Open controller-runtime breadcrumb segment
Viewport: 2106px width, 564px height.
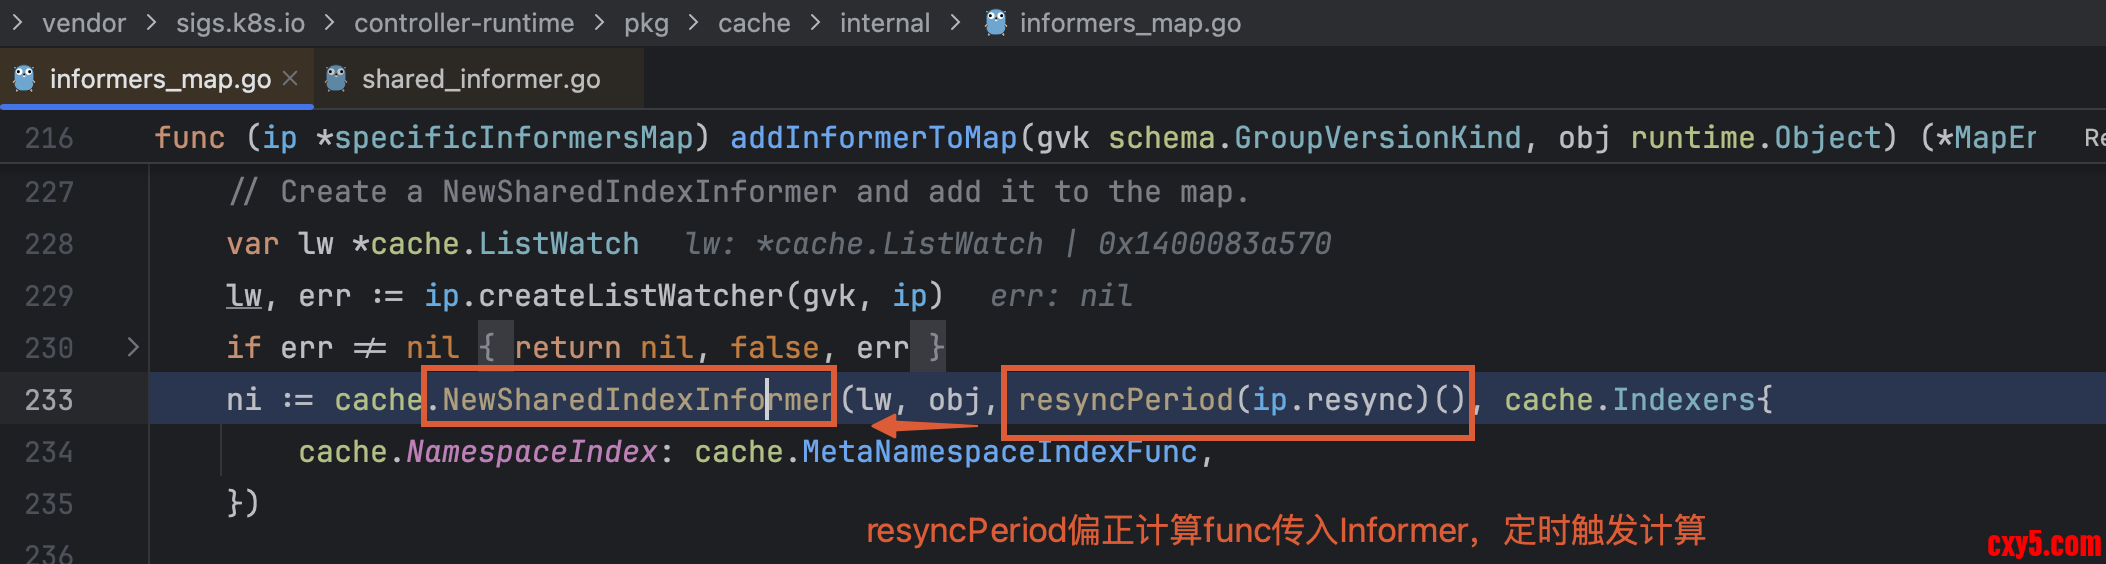pyautogui.click(x=464, y=22)
